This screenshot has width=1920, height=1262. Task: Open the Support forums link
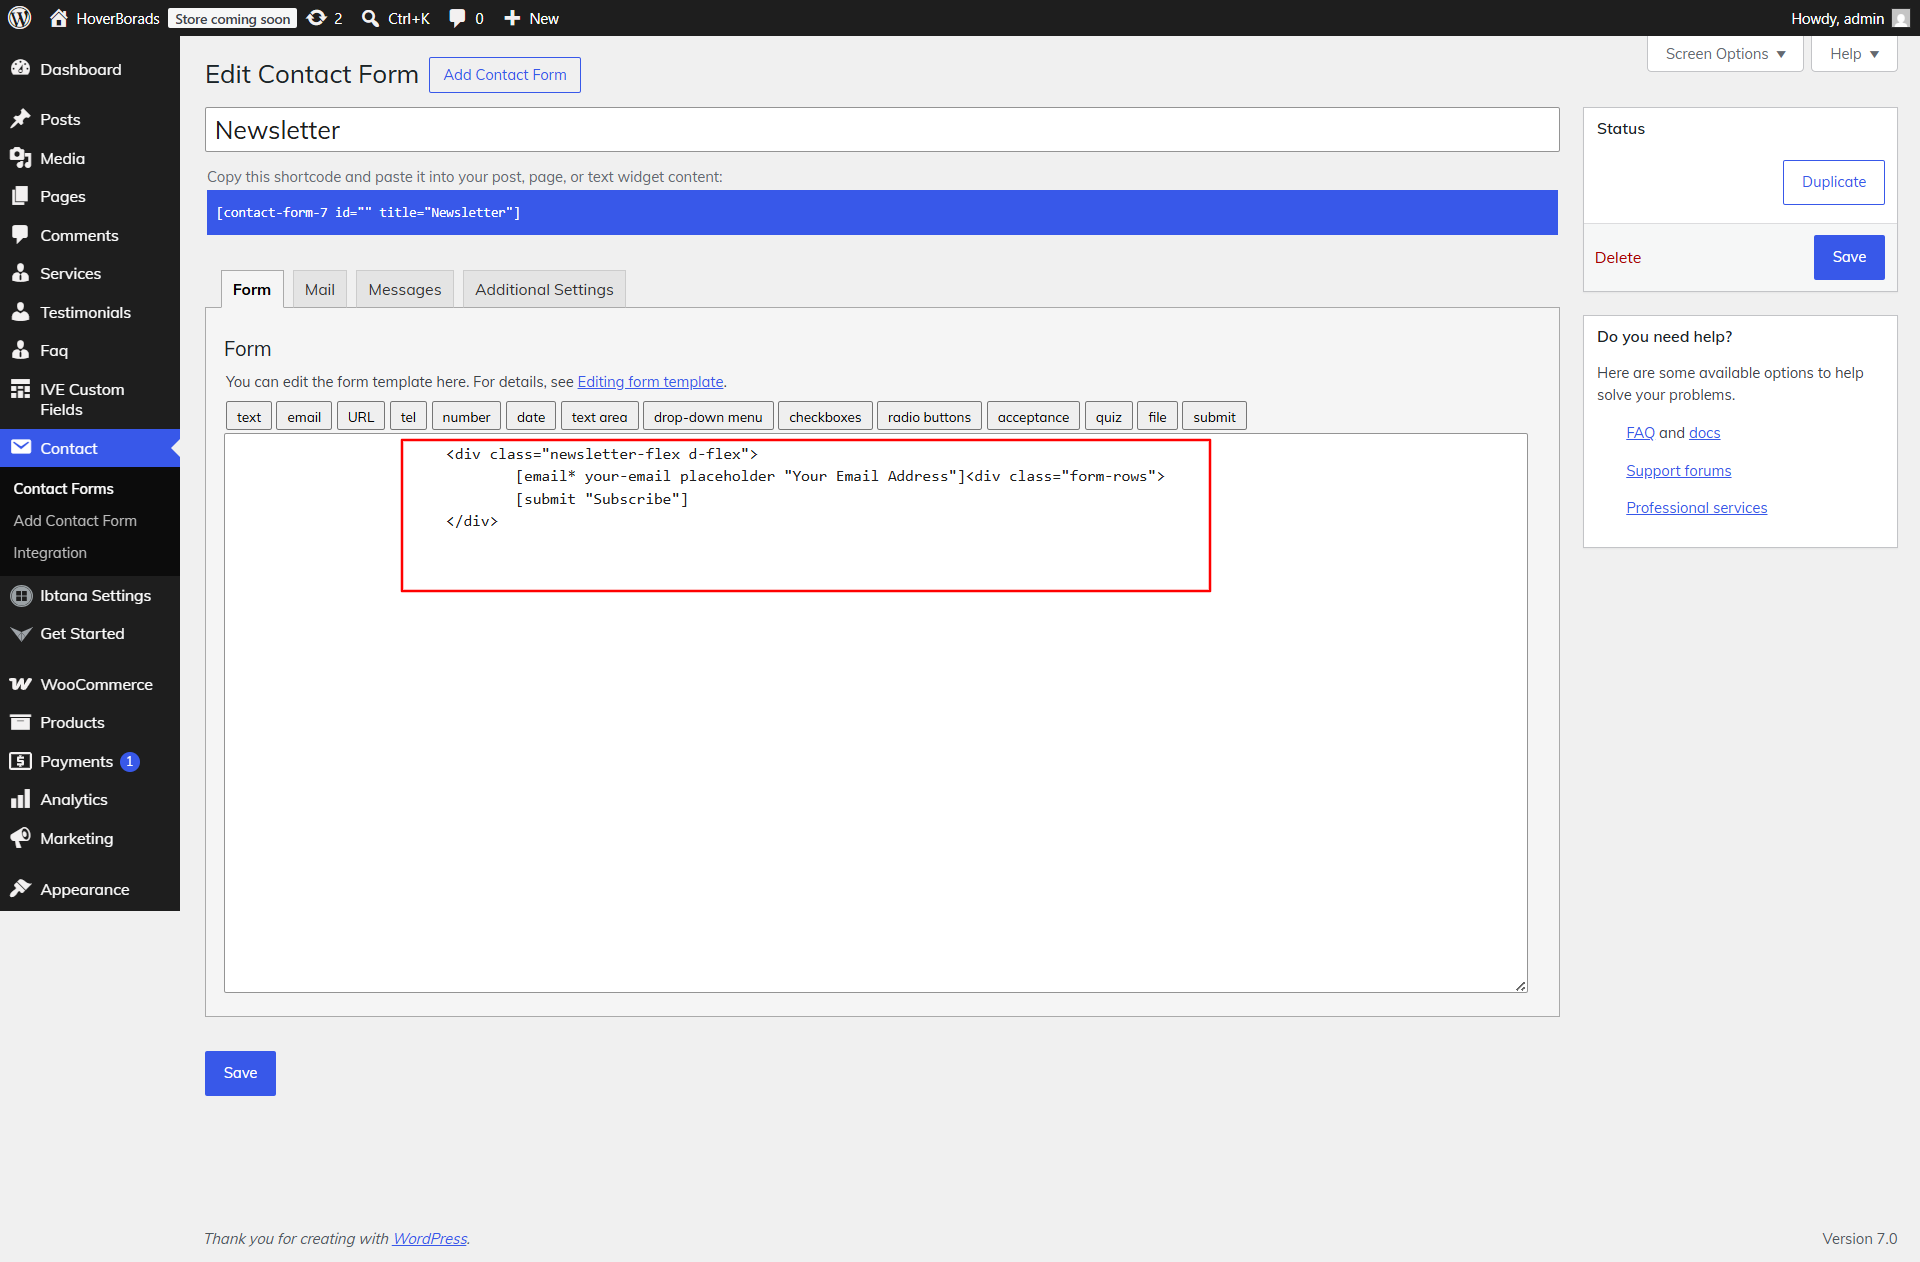[x=1678, y=471]
